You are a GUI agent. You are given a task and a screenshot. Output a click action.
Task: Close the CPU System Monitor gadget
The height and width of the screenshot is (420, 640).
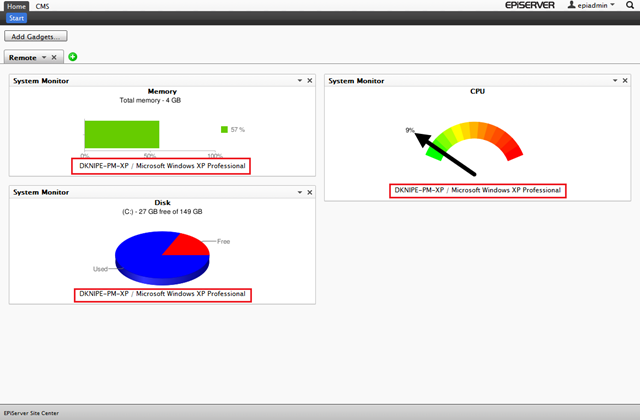point(625,81)
